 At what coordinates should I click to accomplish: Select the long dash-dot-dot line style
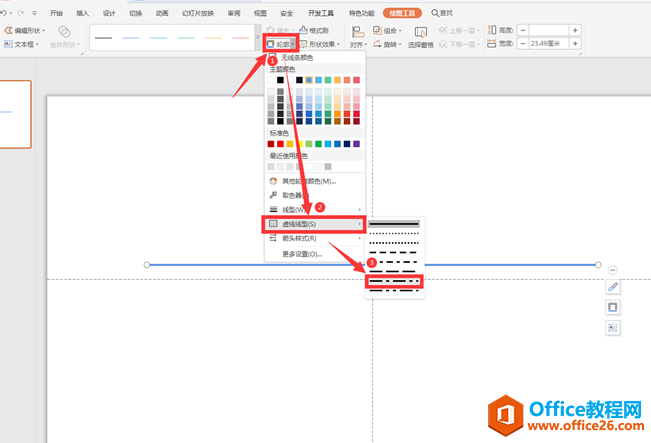click(394, 291)
